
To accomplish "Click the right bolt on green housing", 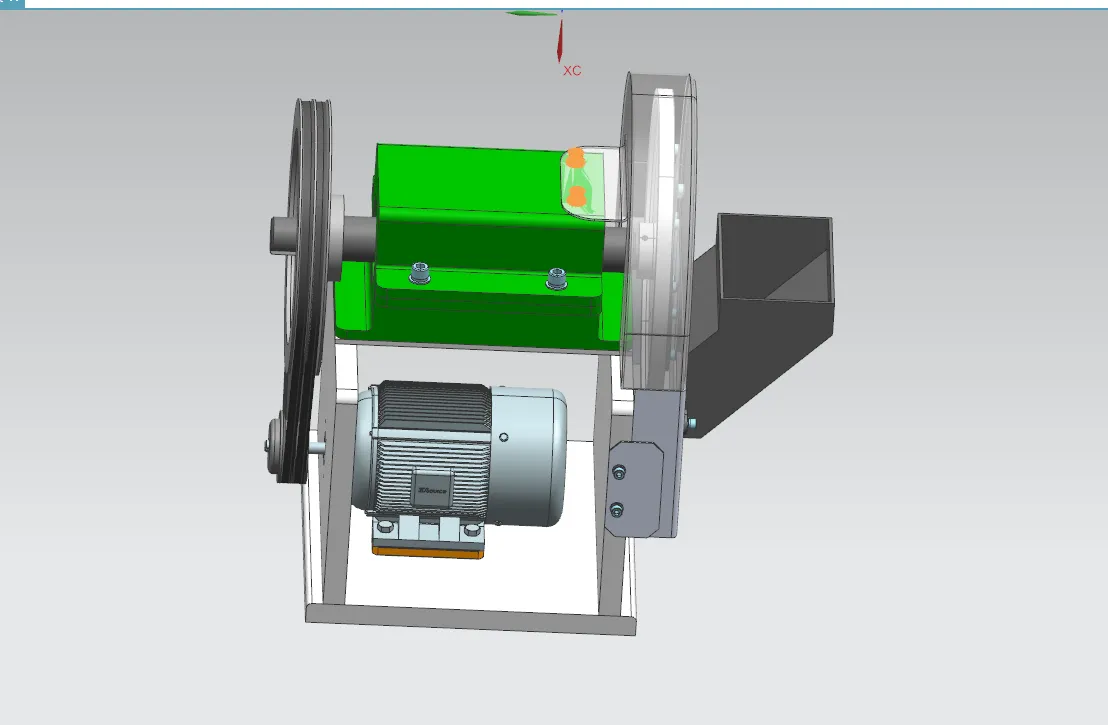I will pyautogui.click(x=556, y=278).
